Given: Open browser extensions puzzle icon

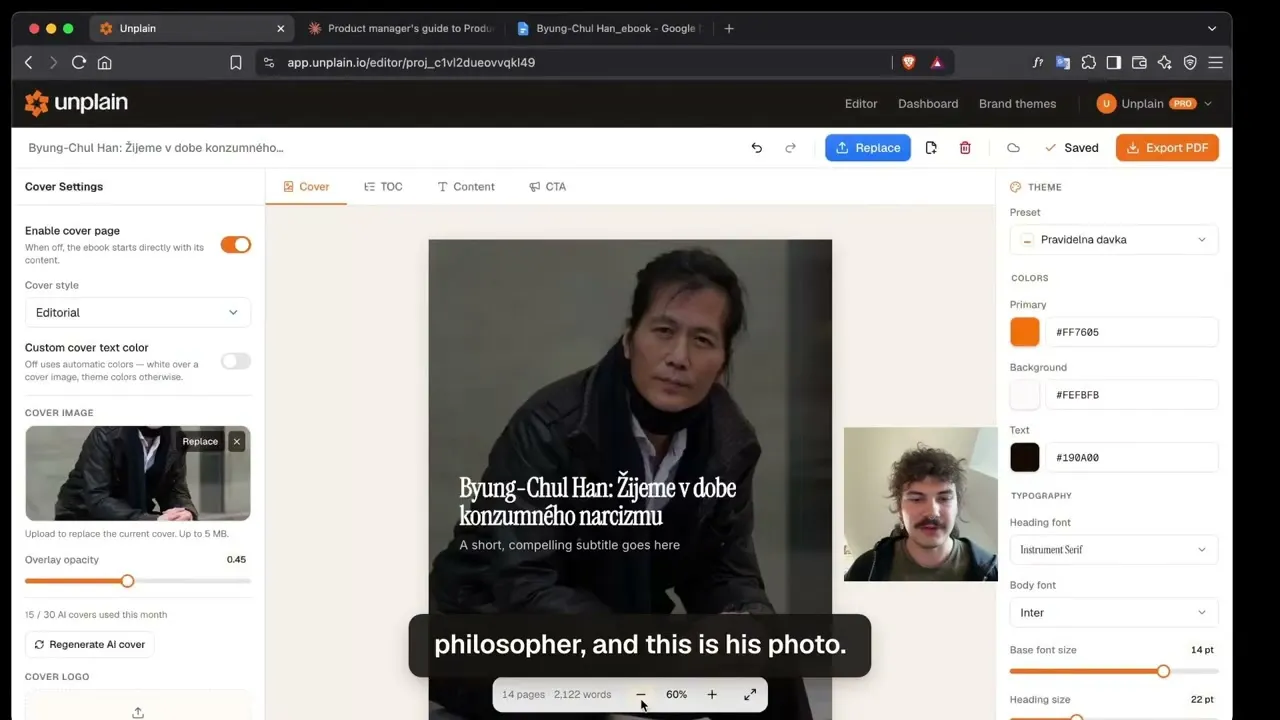Looking at the screenshot, I should pos(1089,62).
